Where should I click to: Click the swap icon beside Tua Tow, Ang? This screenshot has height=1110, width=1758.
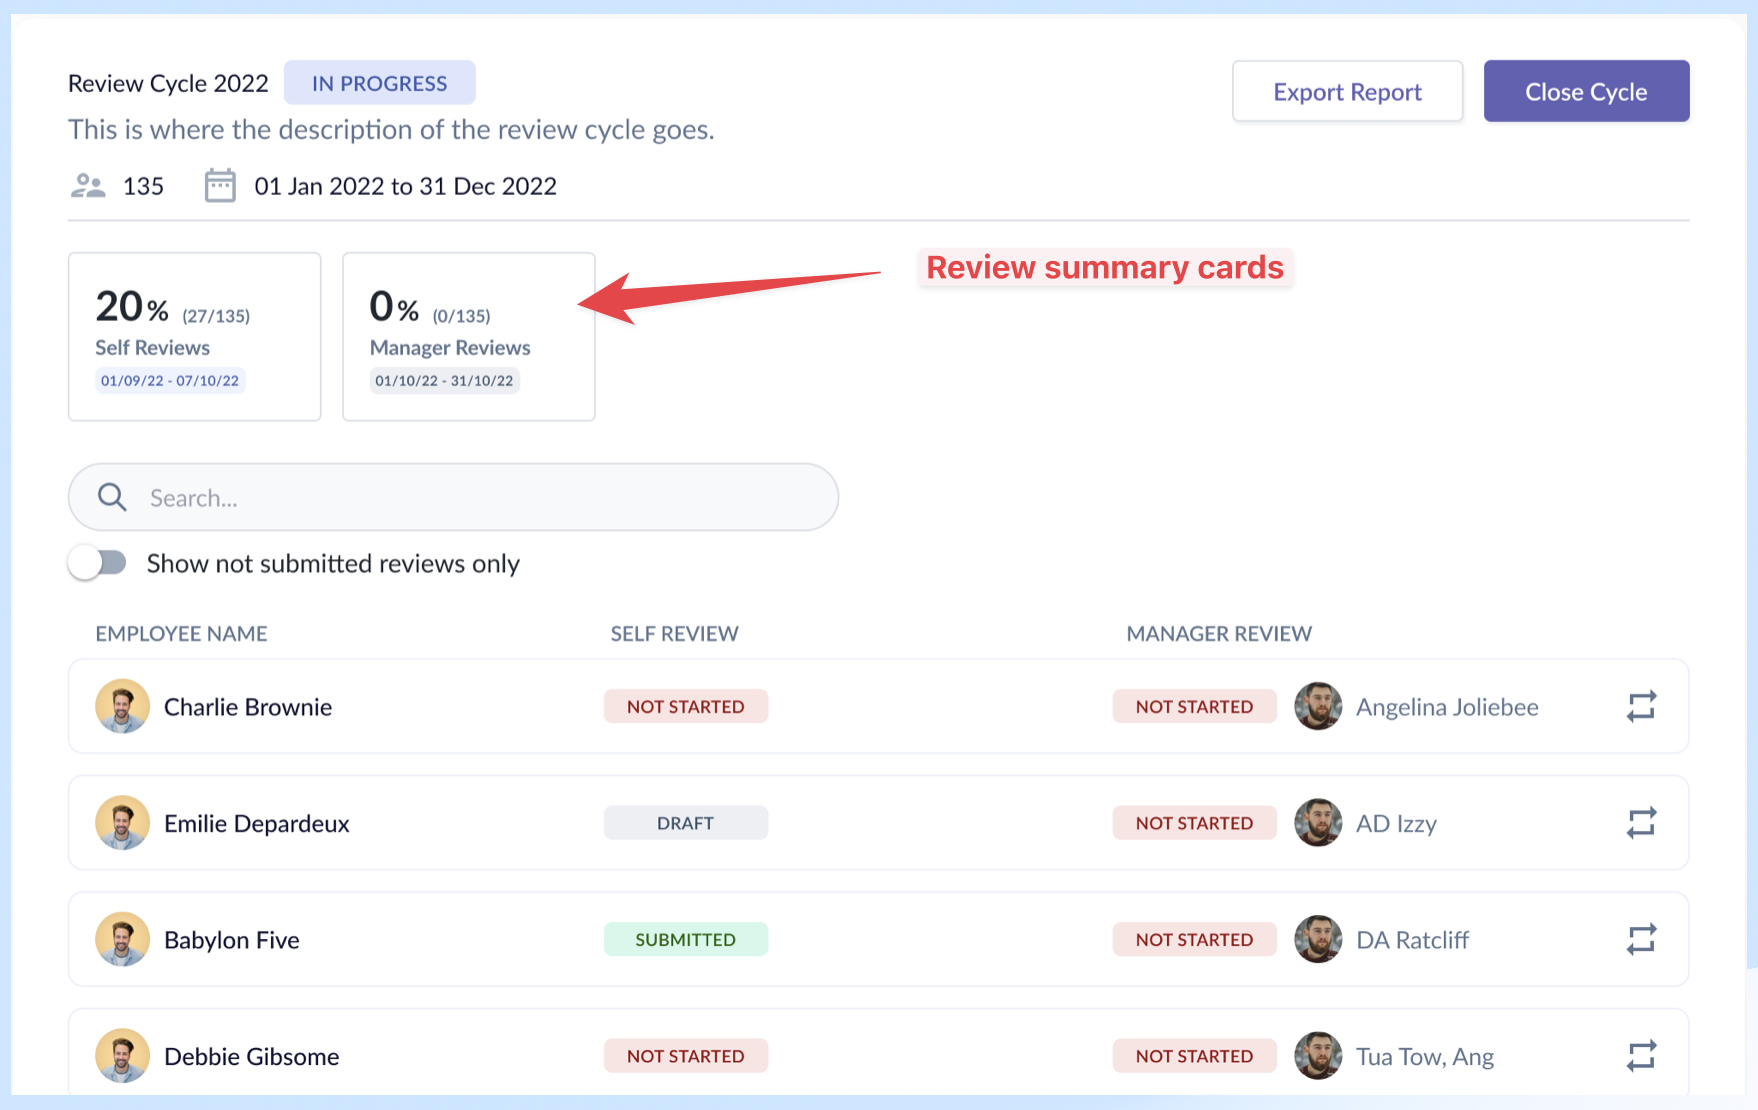click(1641, 1056)
